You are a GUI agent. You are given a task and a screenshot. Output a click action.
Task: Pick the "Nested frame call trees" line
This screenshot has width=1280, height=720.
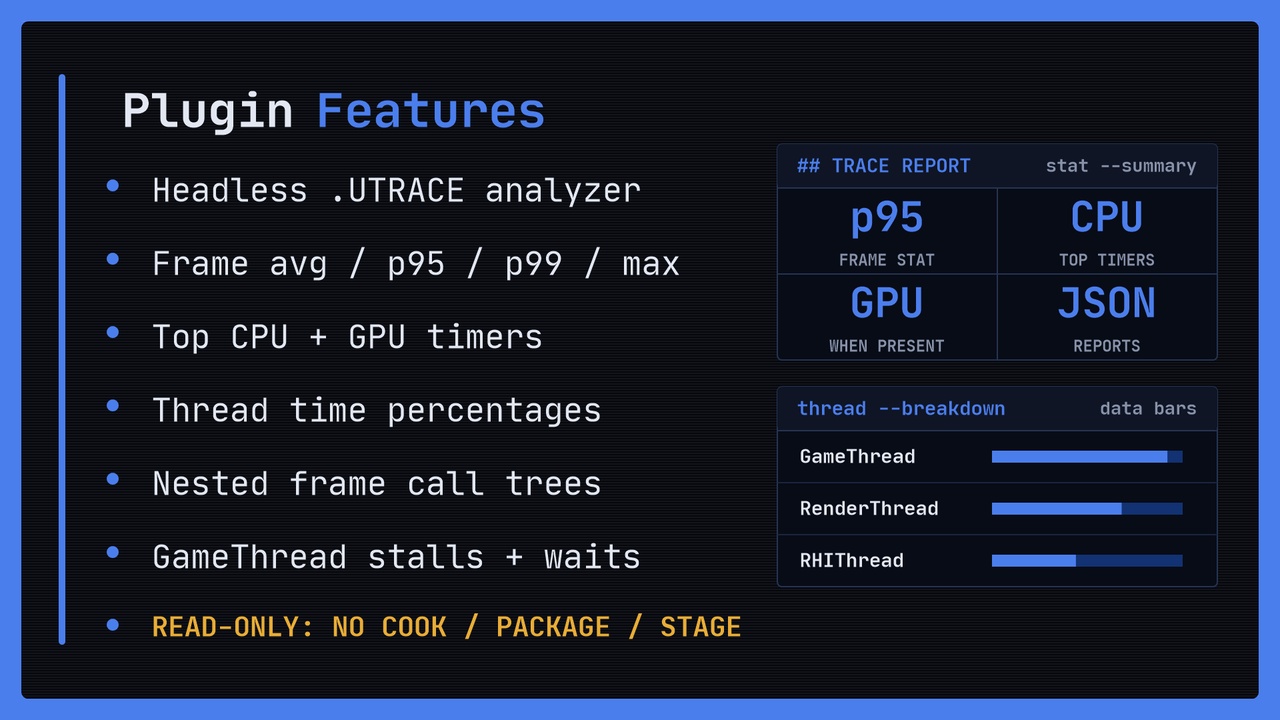pyautogui.click(x=377, y=484)
